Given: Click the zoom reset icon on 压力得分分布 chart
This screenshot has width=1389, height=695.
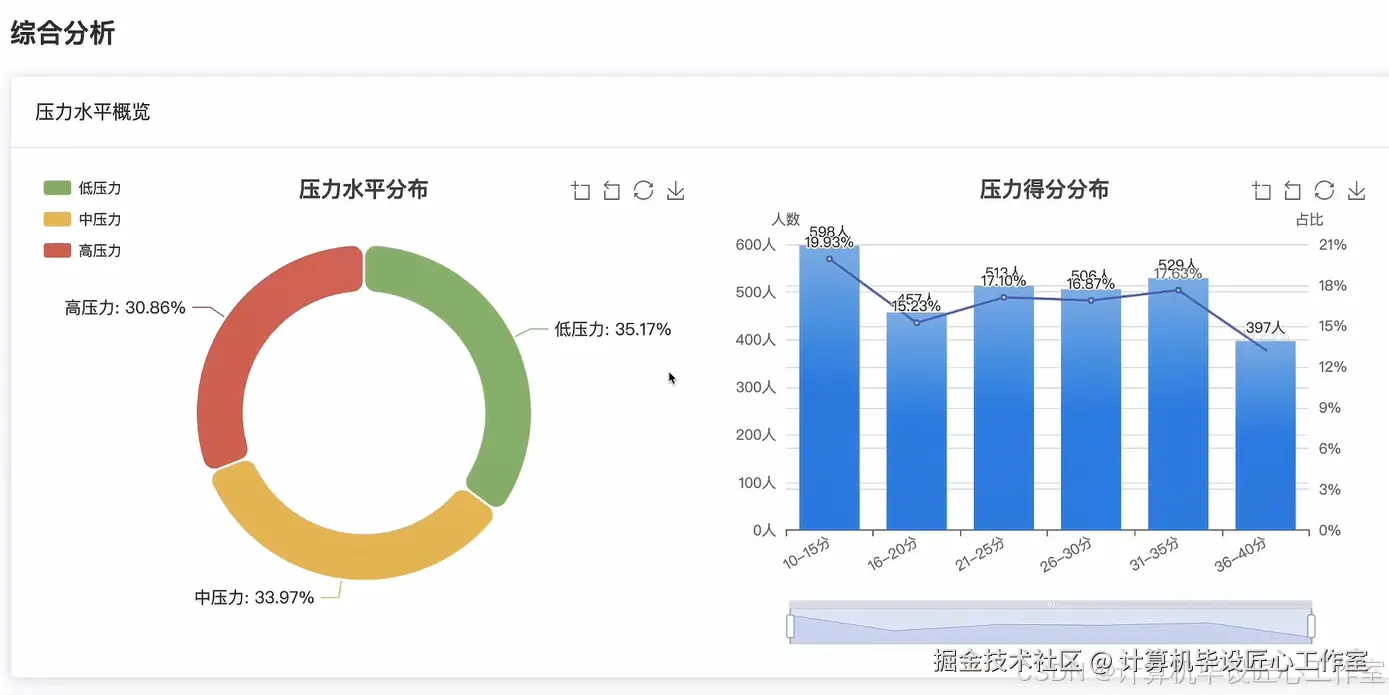Looking at the screenshot, I should (x=1291, y=190).
